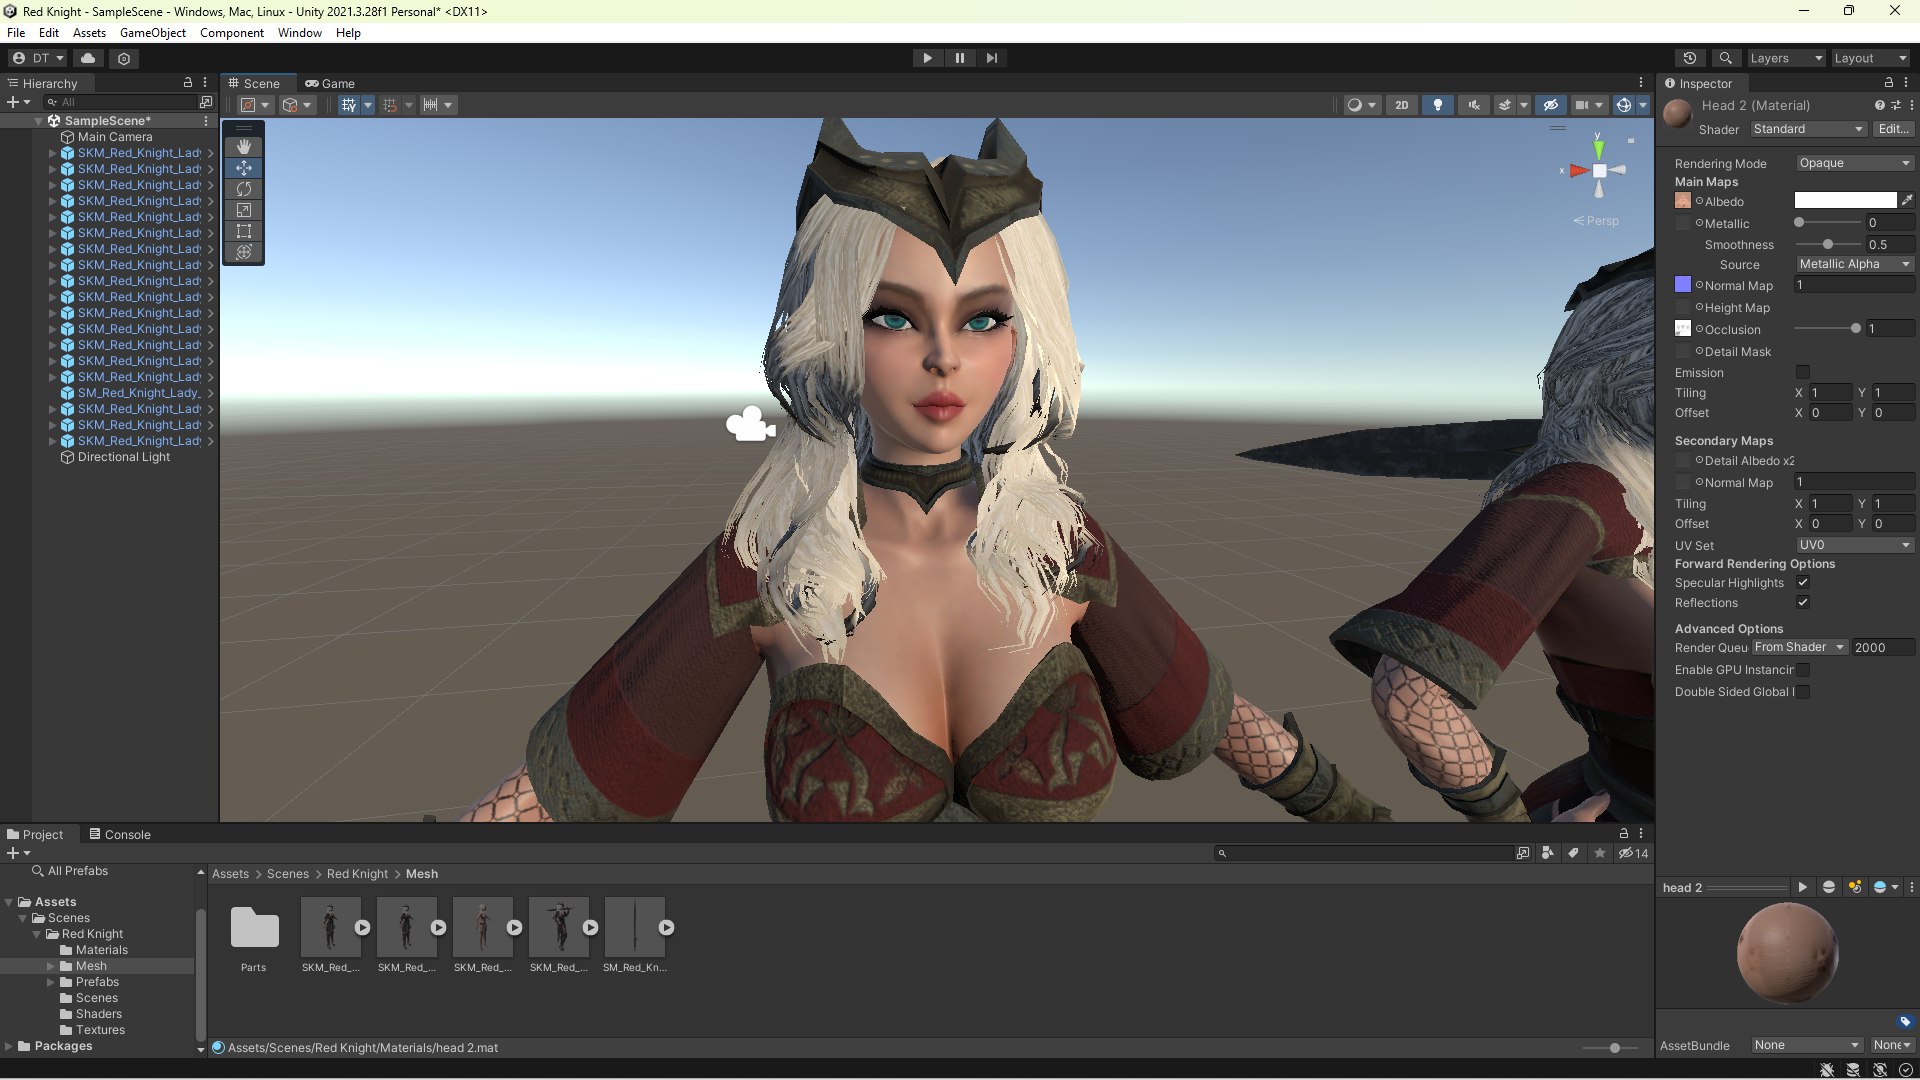Click the shader Edit button
This screenshot has height=1080, width=1920.
1894,129
